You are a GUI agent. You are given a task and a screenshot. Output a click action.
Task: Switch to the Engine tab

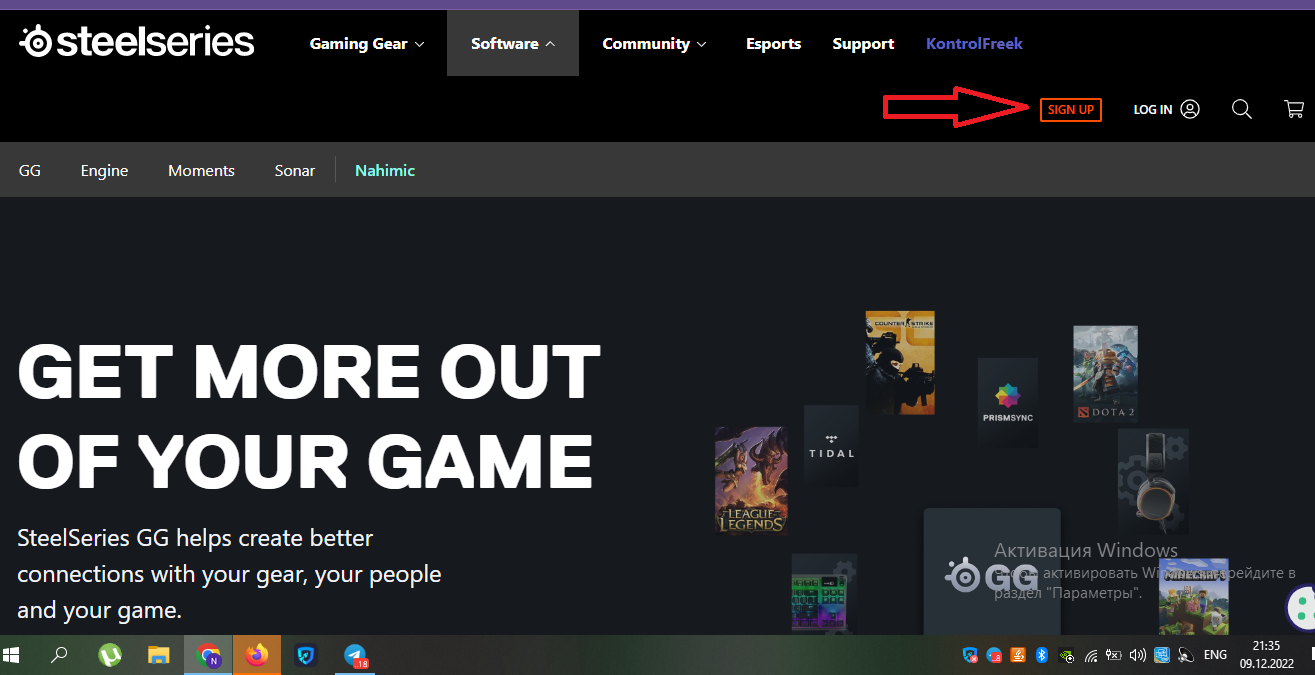pyautogui.click(x=104, y=171)
